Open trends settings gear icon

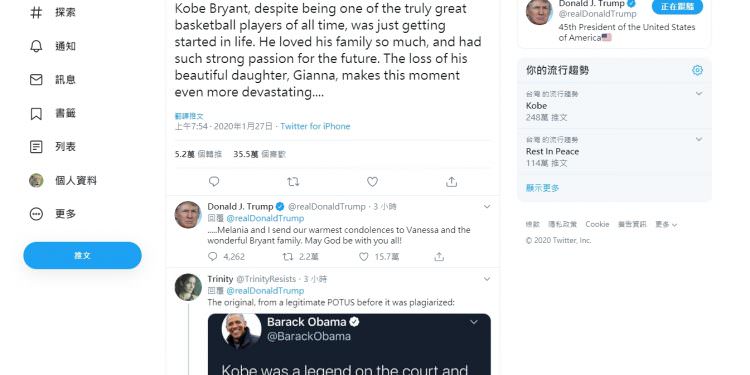697,70
